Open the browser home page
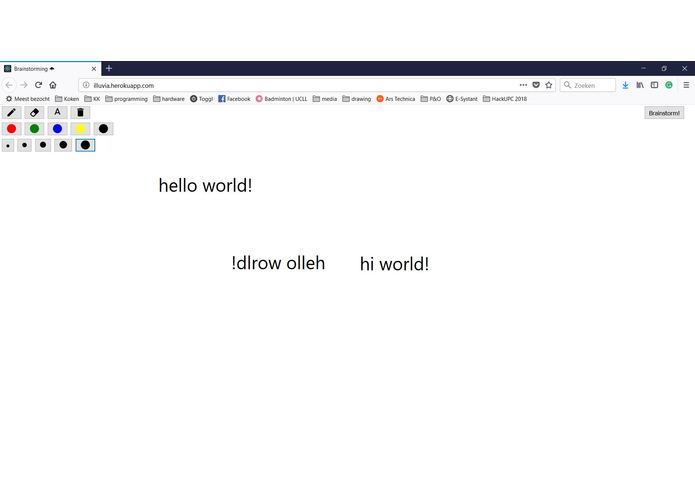The width and height of the screenshot is (695, 494). [x=53, y=85]
